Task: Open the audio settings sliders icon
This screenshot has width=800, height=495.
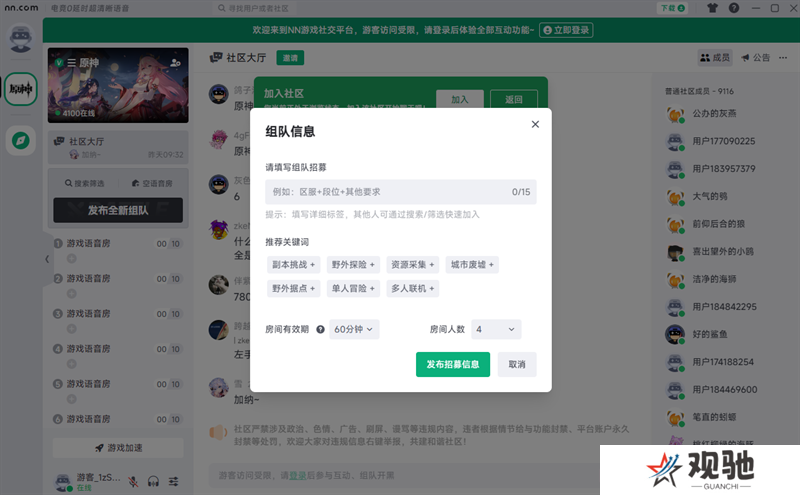Action: (x=173, y=481)
